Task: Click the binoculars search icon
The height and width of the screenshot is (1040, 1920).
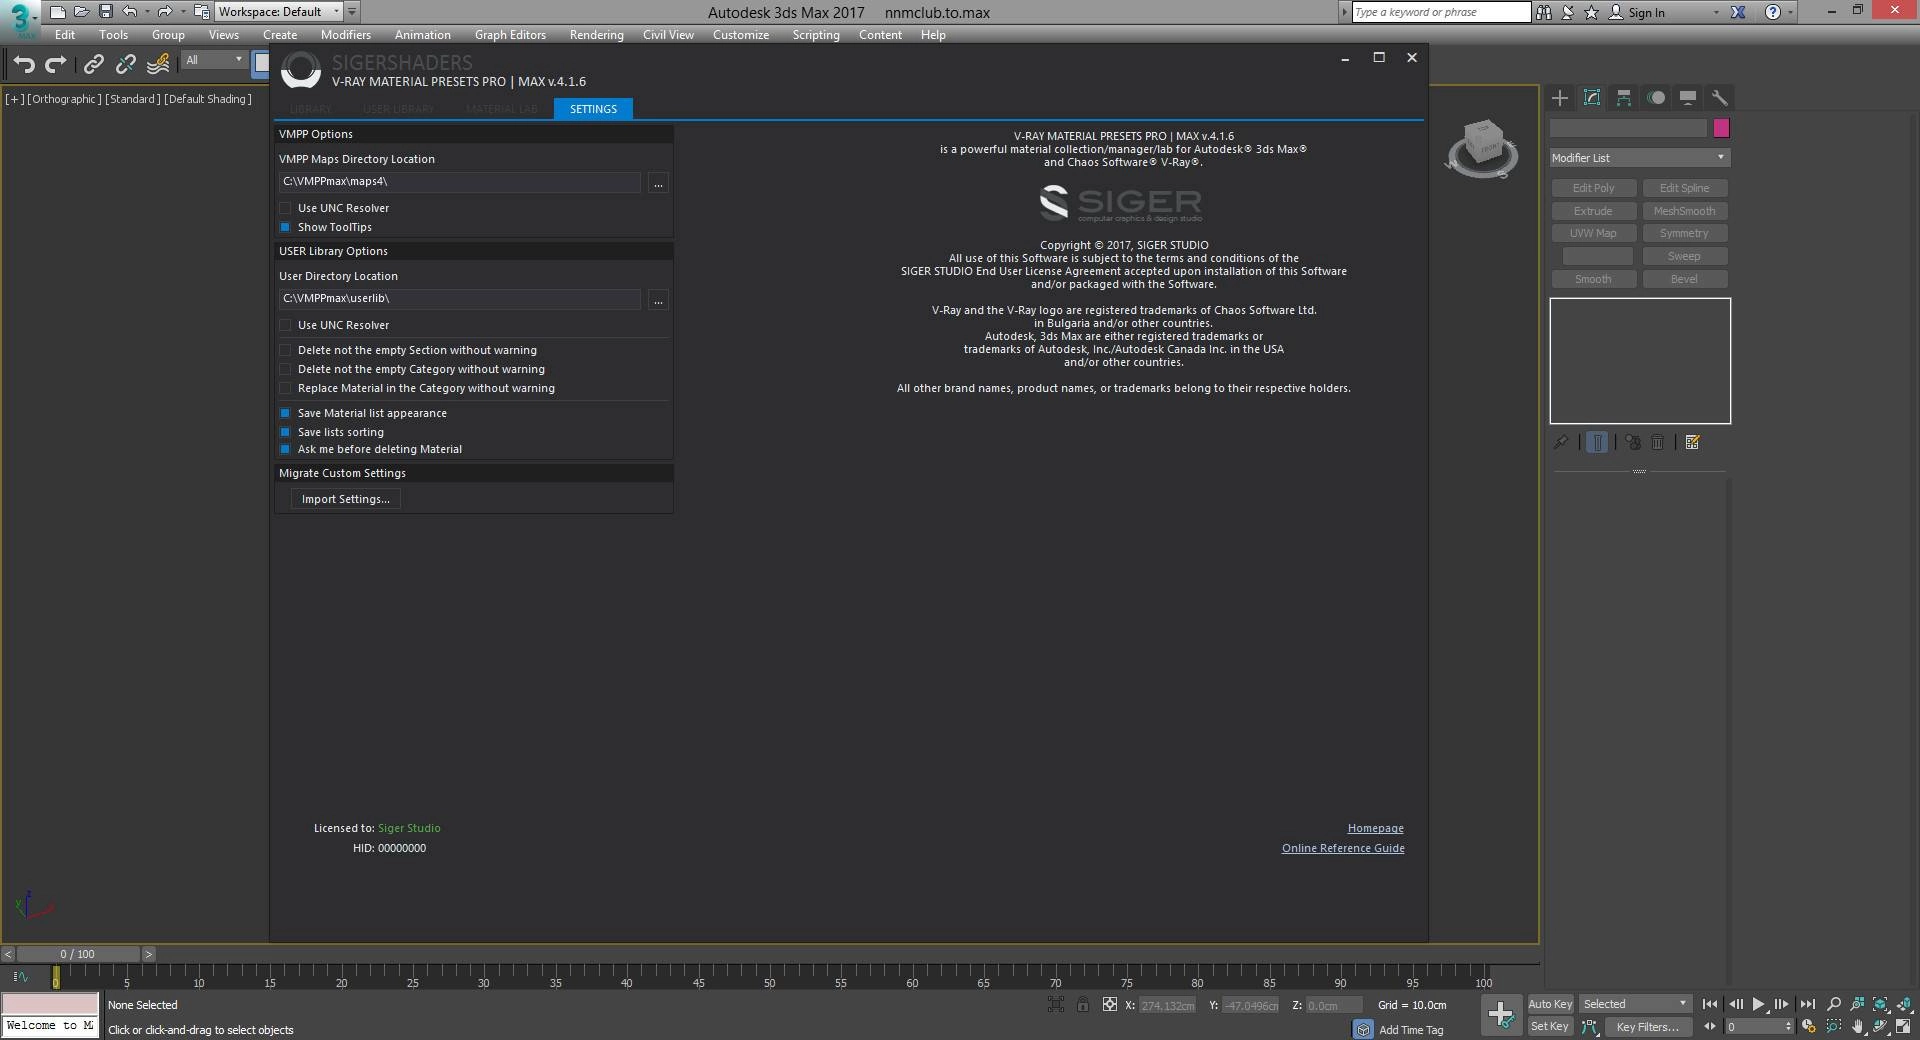Action: click(x=1544, y=12)
